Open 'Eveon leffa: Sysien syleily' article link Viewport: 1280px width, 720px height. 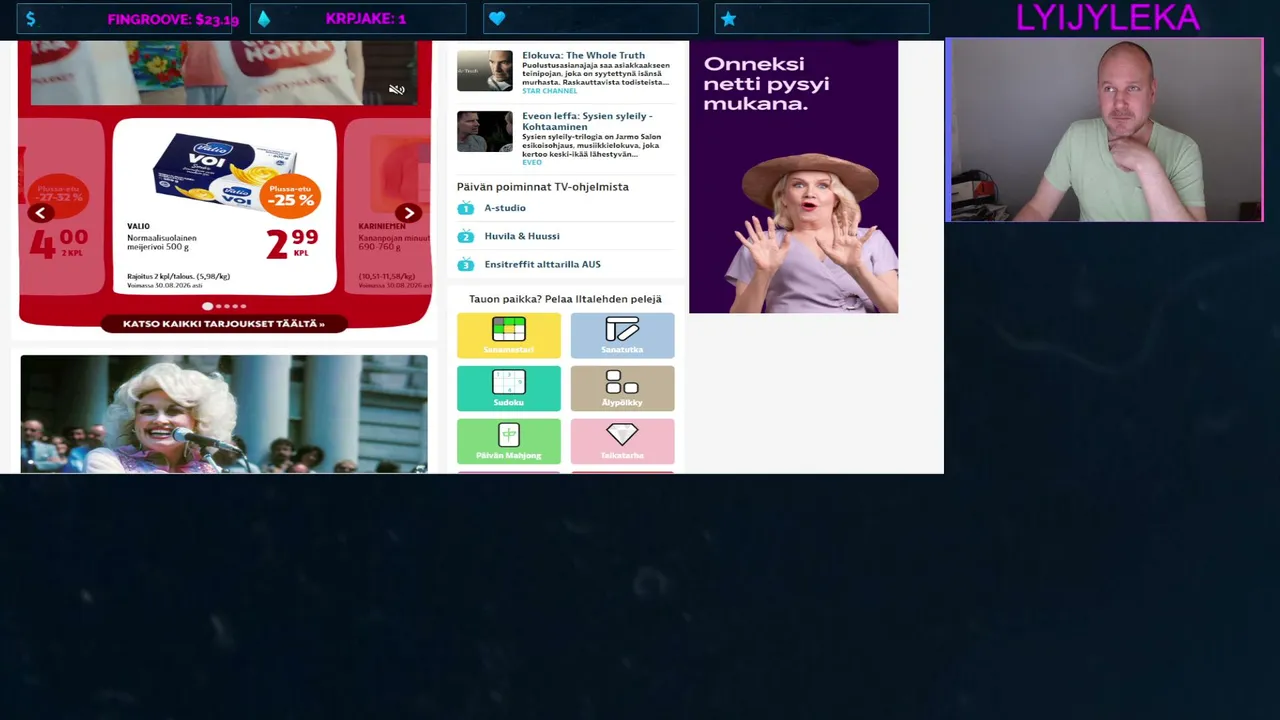[x=587, y=121]
